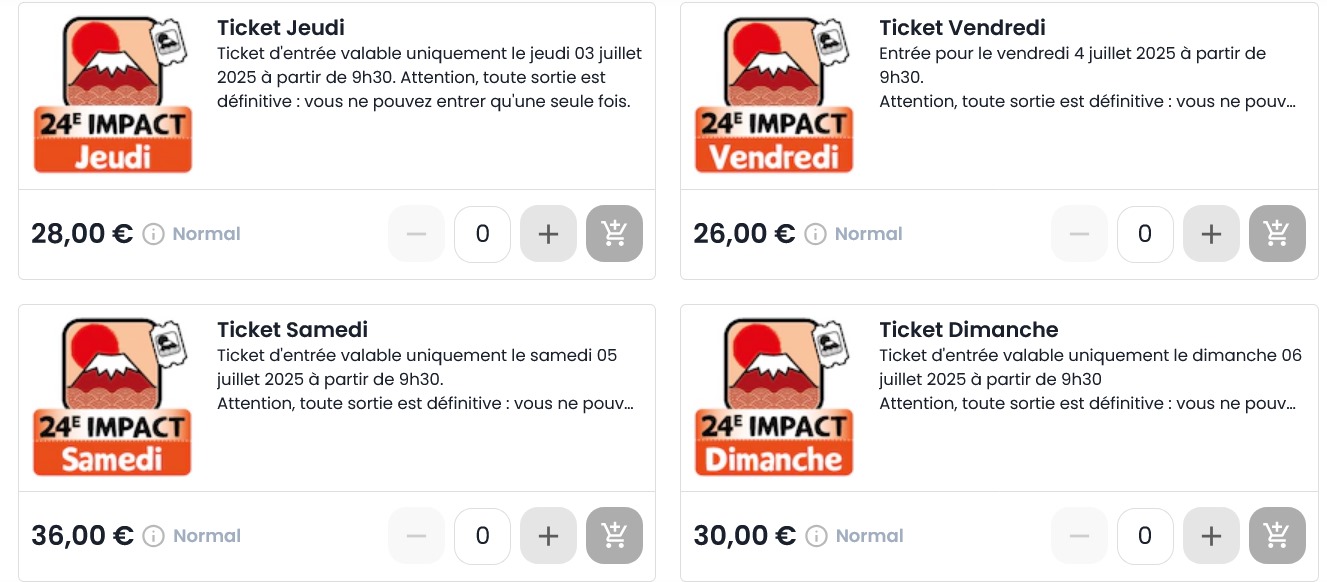Screen dimensions: 1327x582
Task: Add Ticket Dimanche to cart
Action: point(1277,536)
